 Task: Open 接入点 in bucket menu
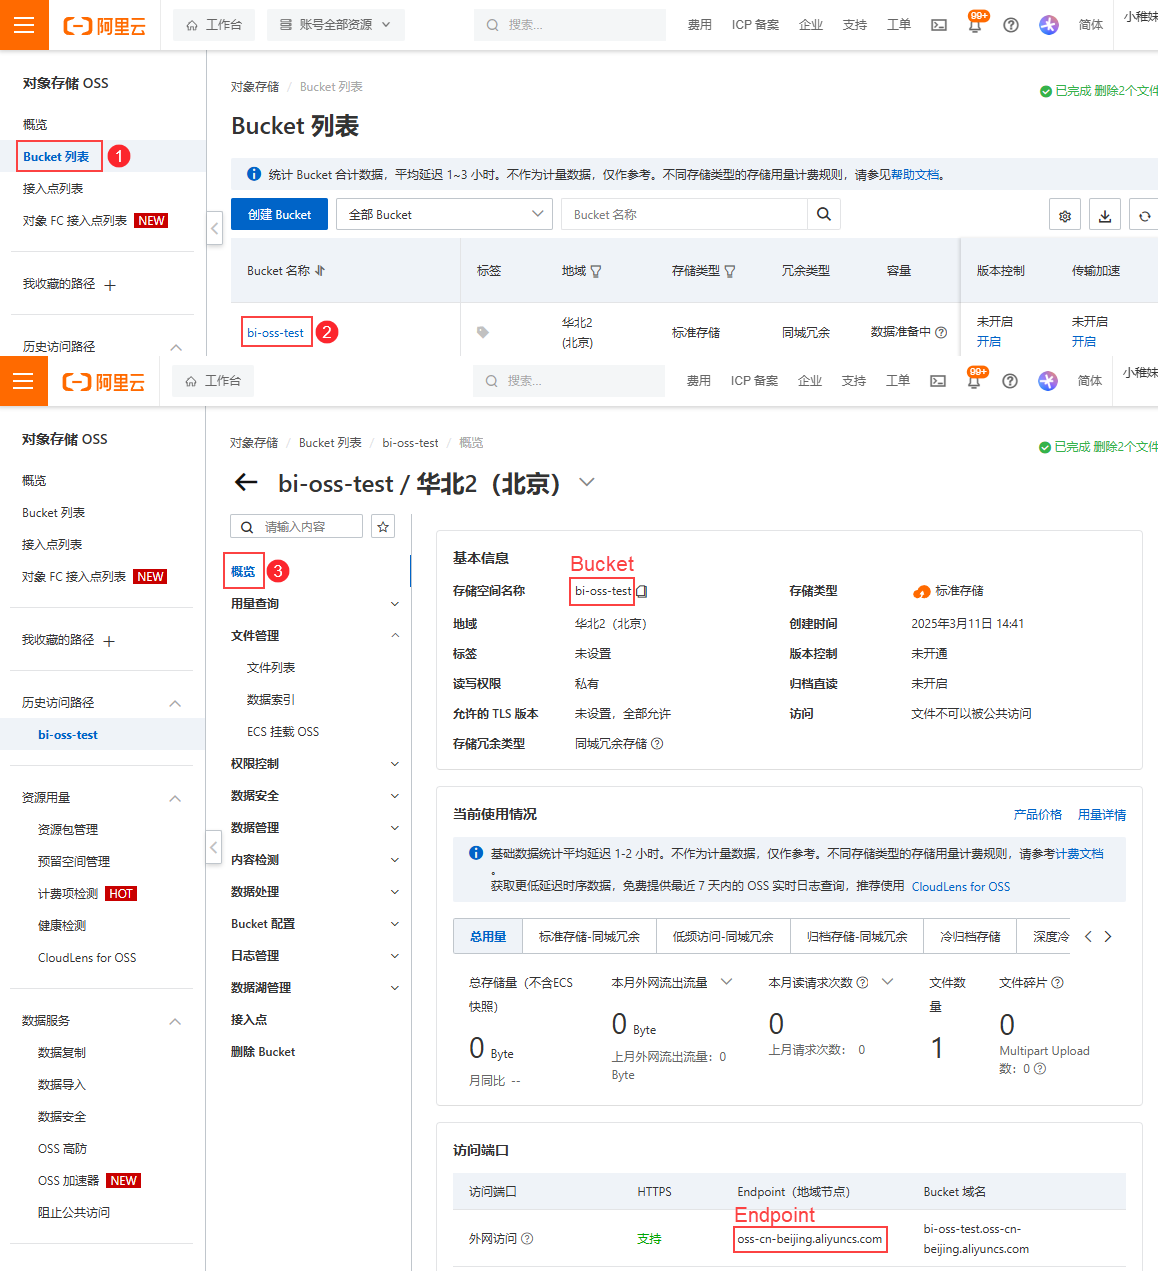(249, 1020)
